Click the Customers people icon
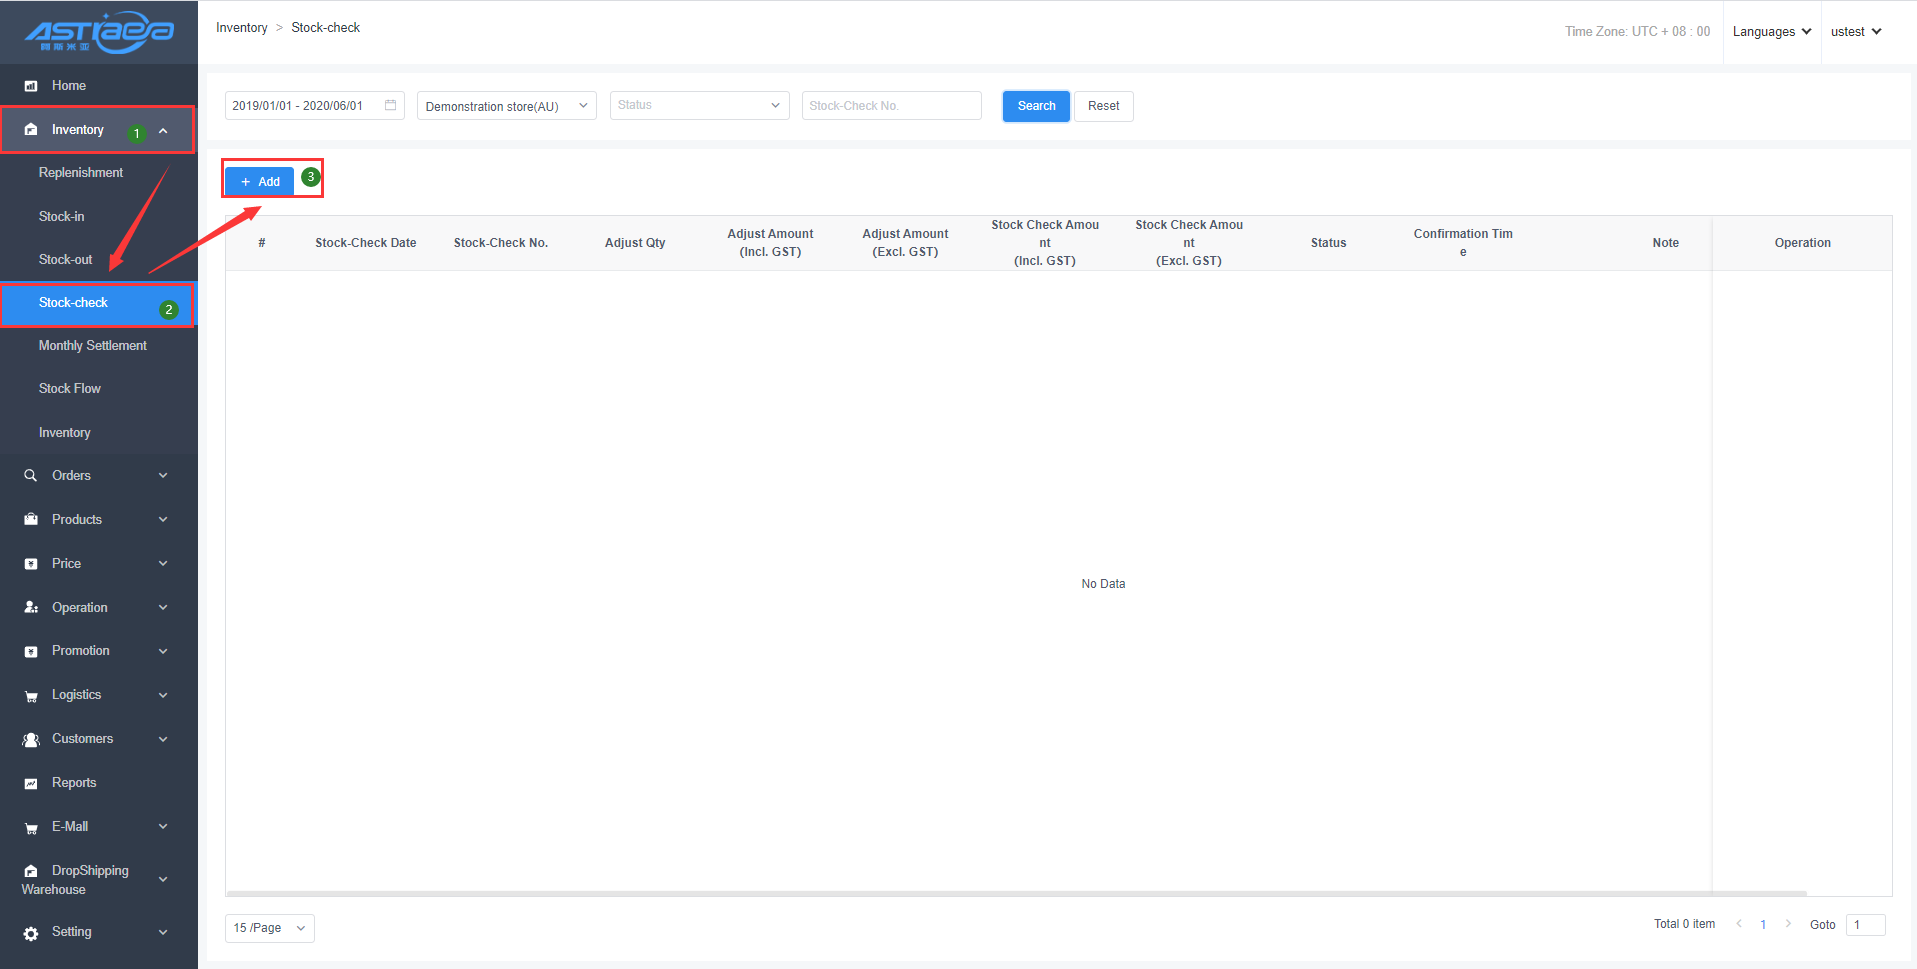 point(31,740)
